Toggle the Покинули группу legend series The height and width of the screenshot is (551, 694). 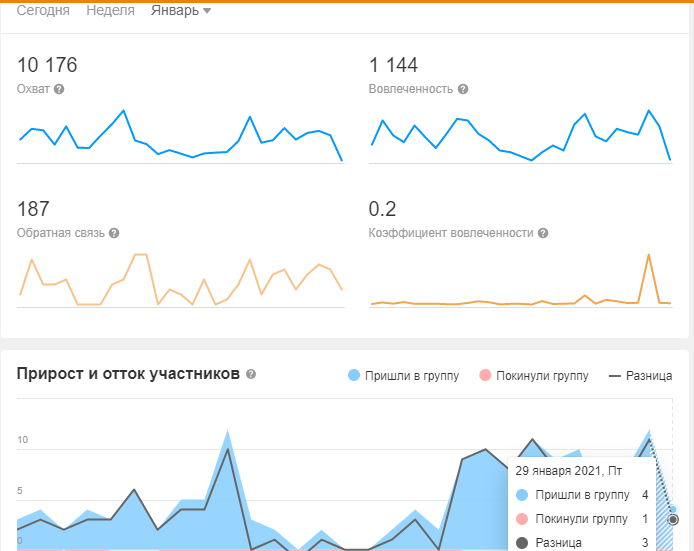click(534, 376)
